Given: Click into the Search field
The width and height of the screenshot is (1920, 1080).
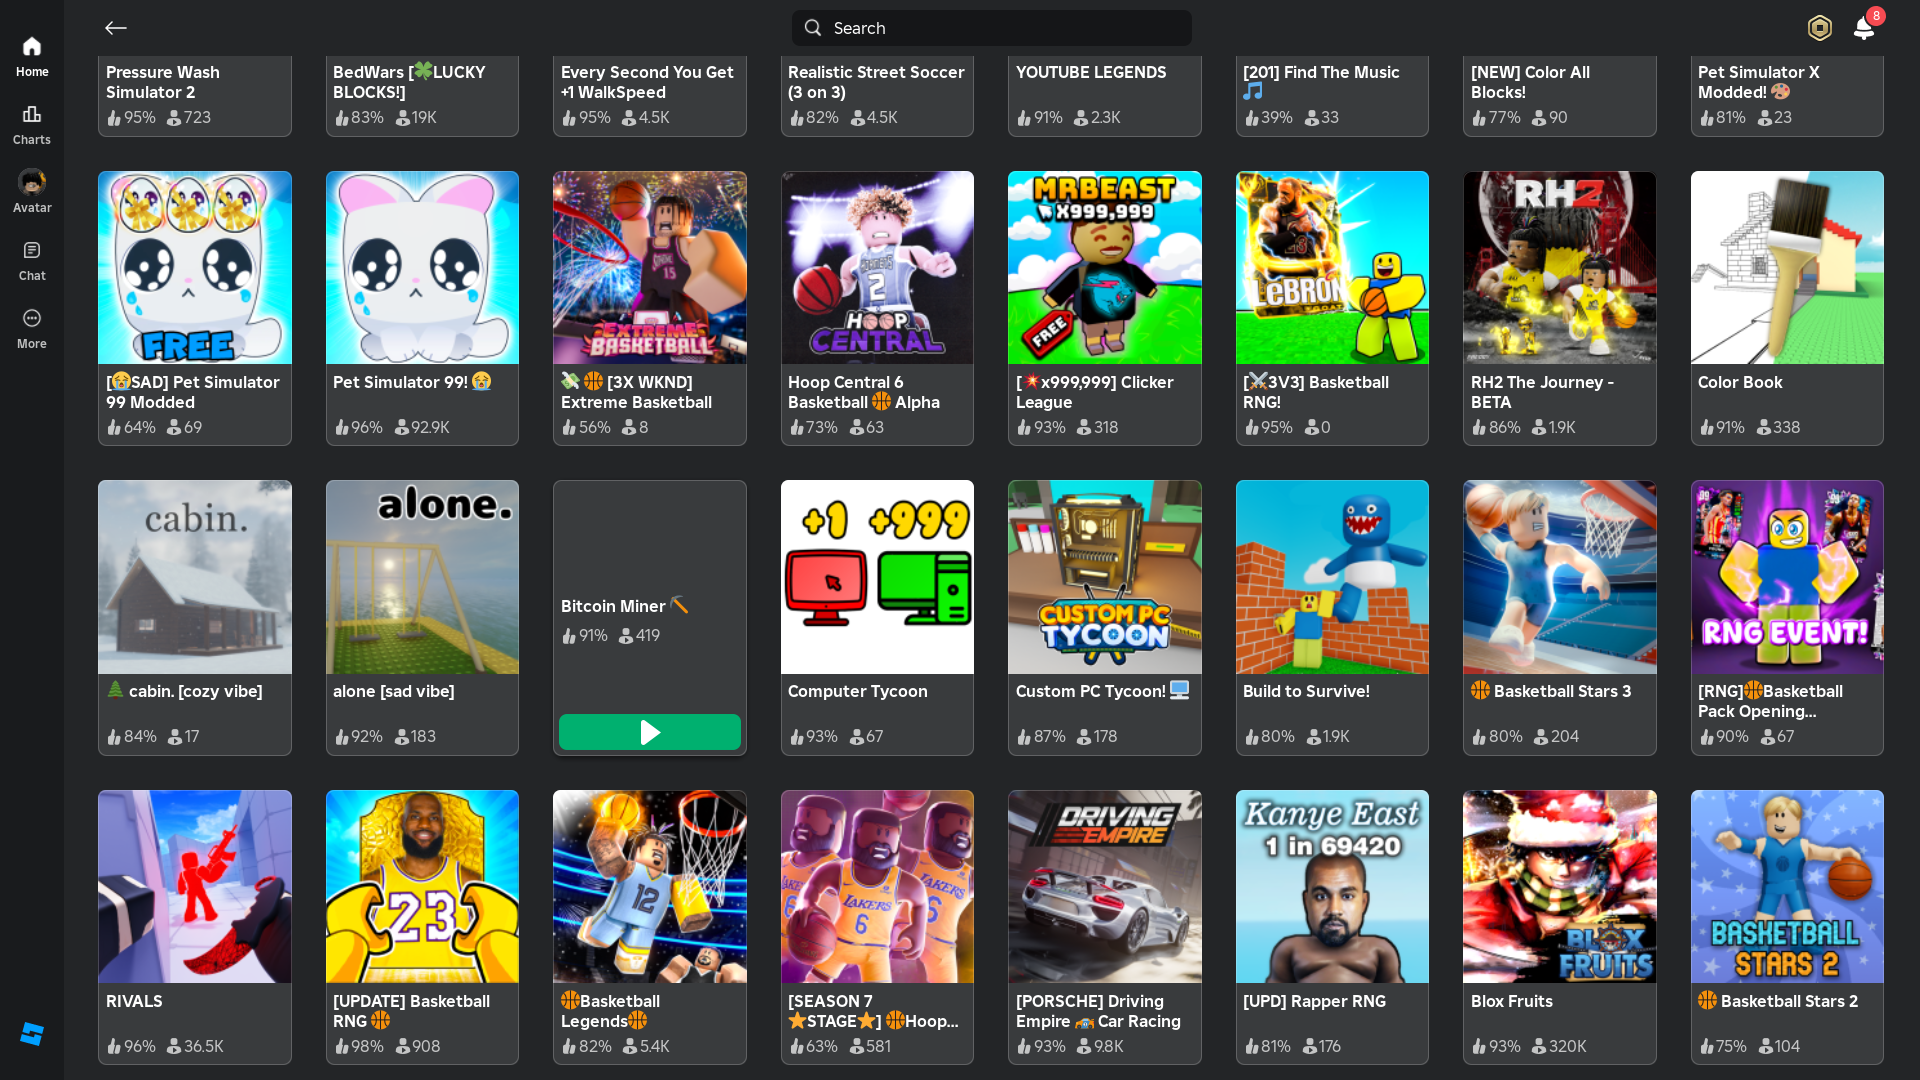Looking at the screenshot, I should point(990,28).
